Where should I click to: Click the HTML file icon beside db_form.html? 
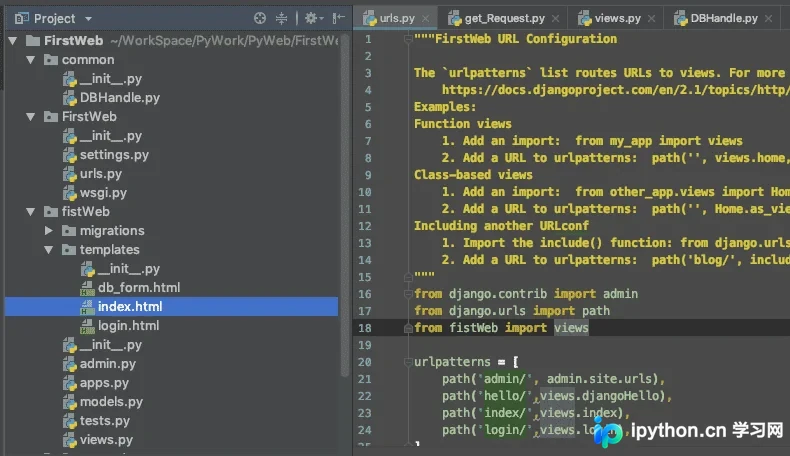88,288
